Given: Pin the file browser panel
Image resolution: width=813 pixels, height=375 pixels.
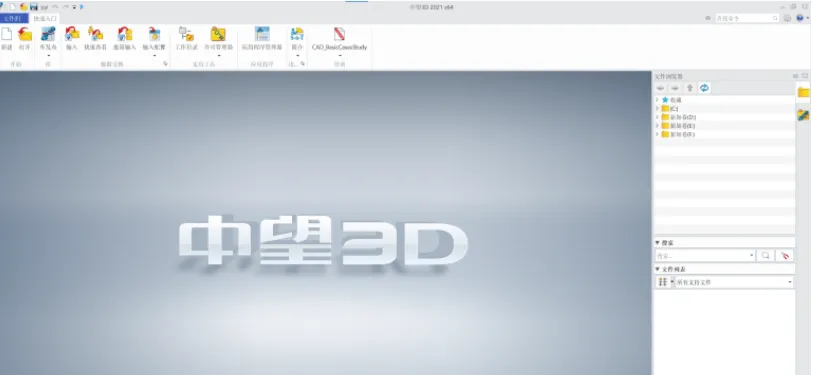Looking at the screenshot, I should (x=796, y=76).
